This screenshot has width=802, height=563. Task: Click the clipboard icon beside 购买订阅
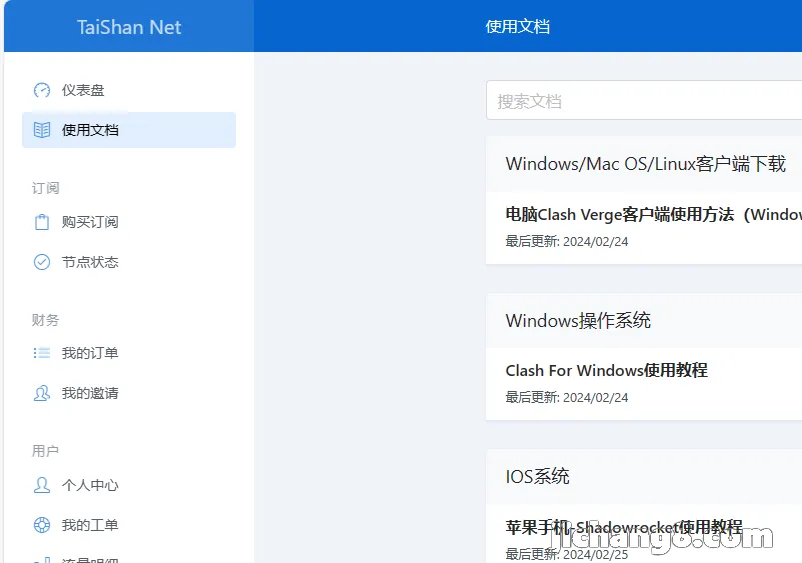42,222
